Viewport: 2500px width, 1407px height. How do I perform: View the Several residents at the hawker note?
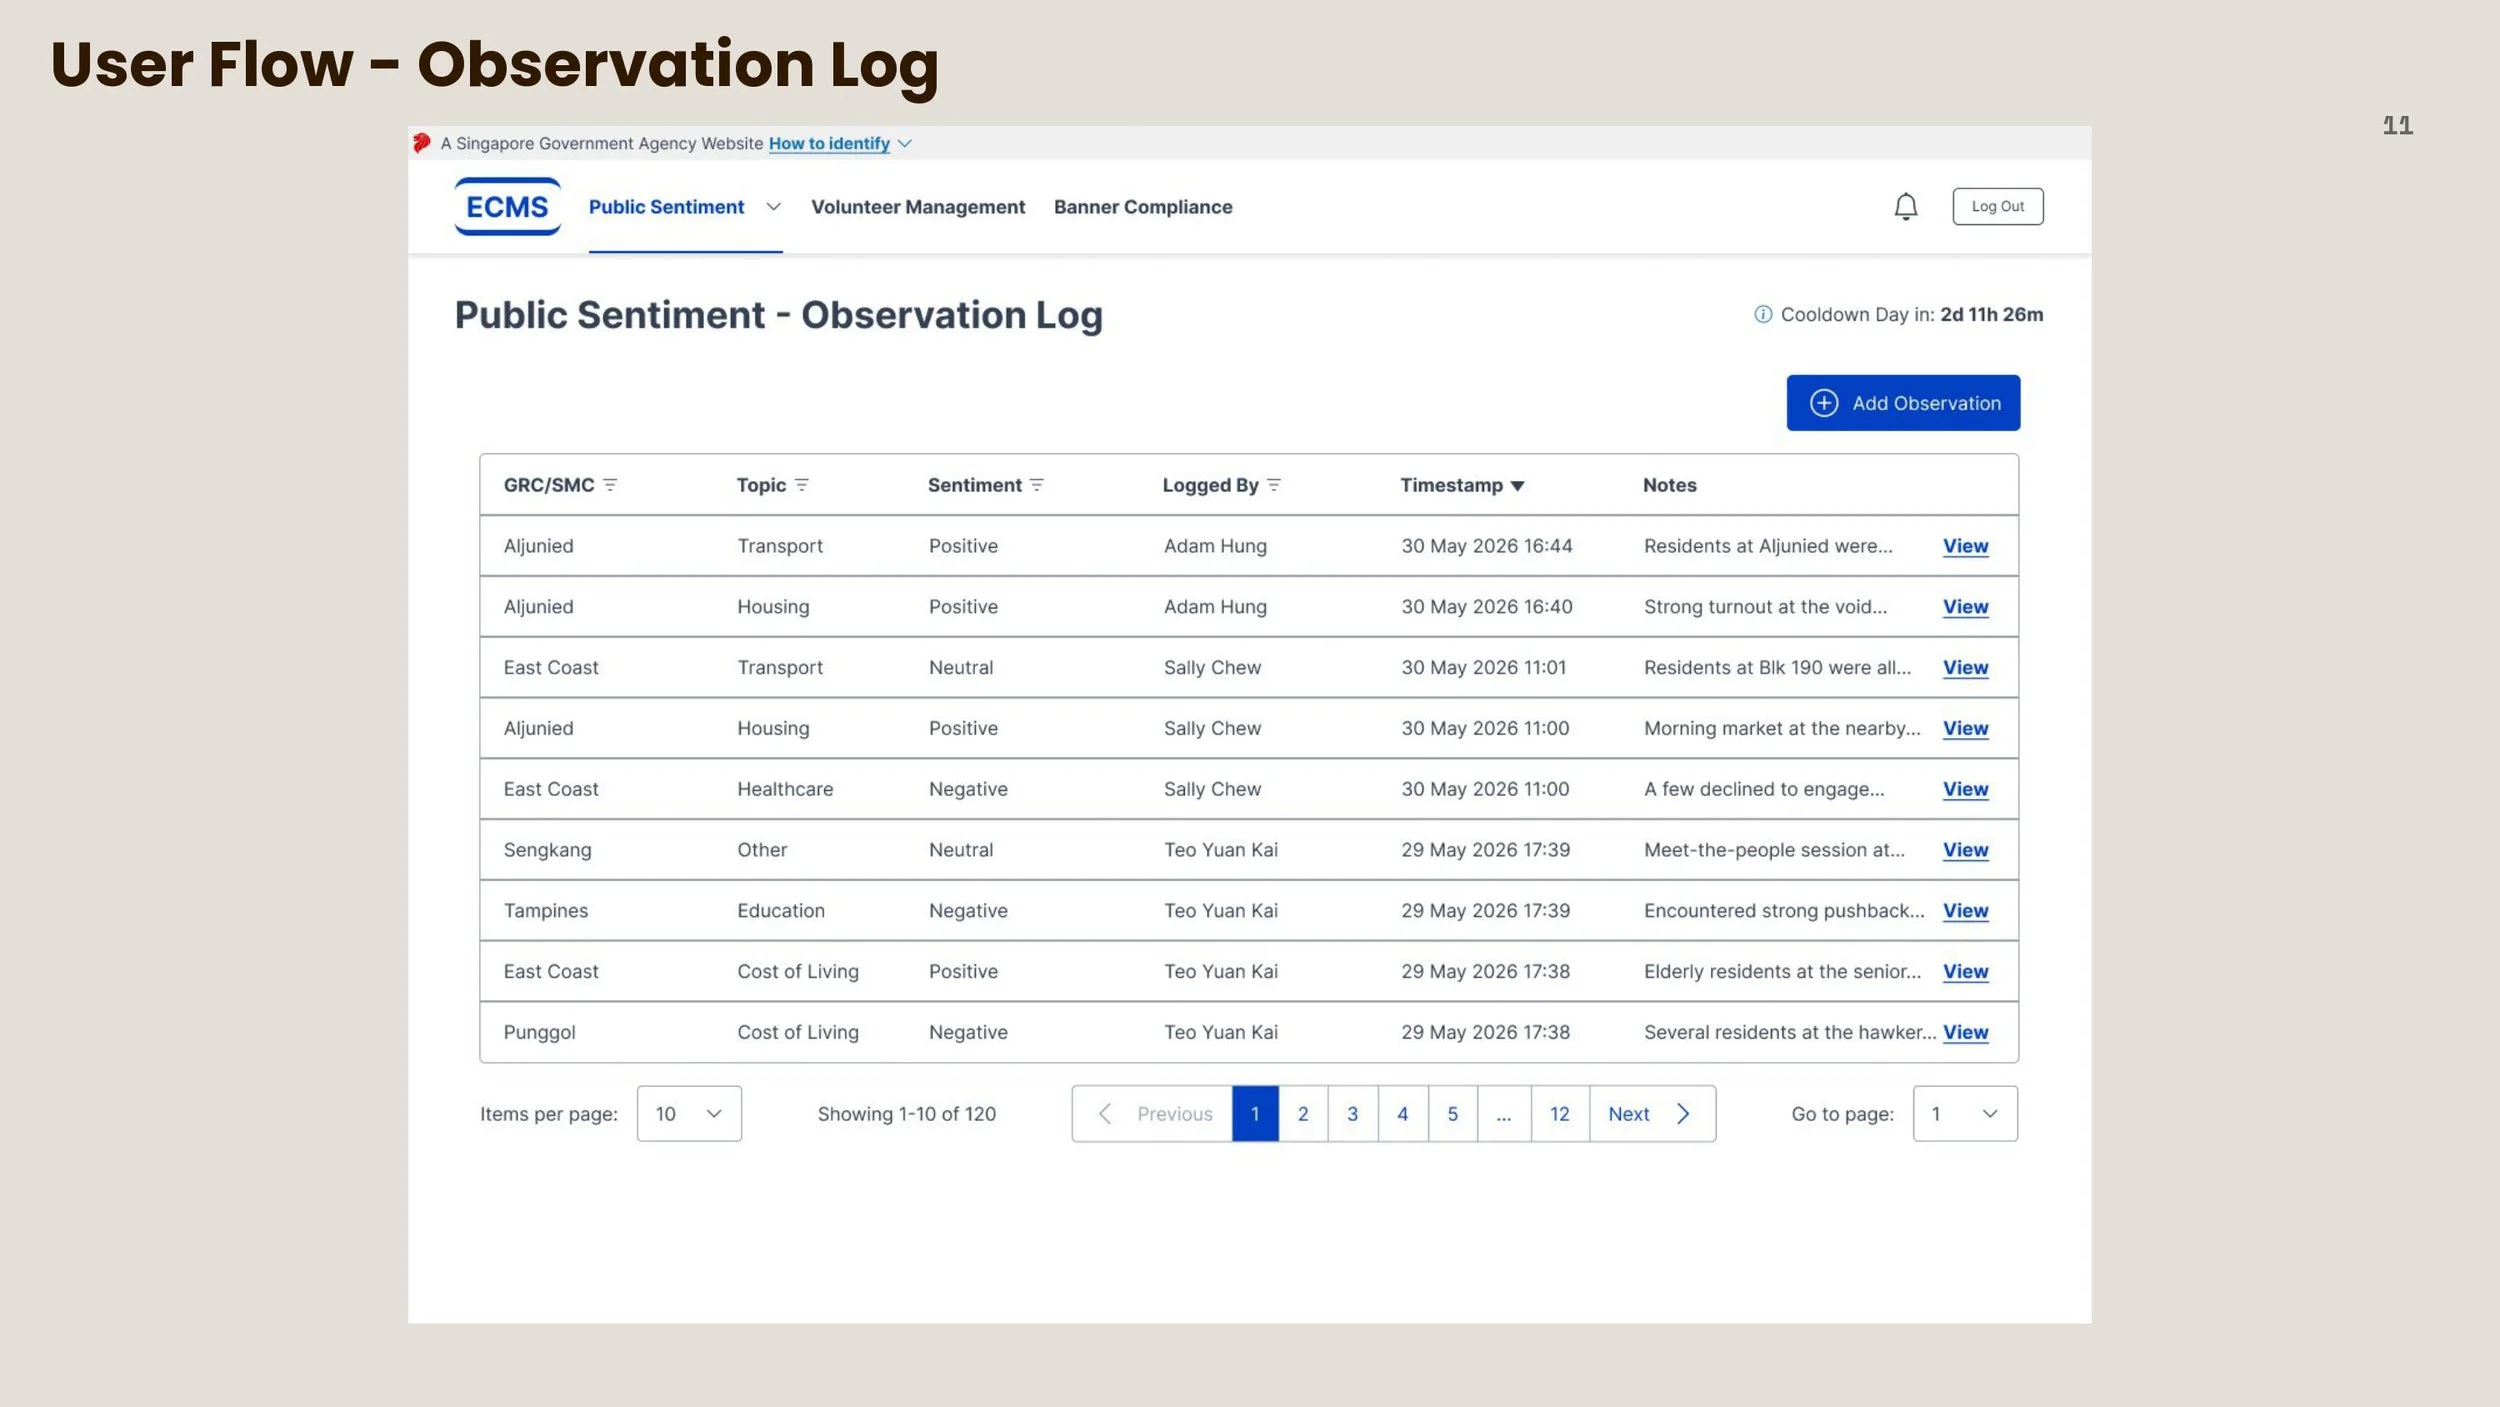click(1965, 1032)
